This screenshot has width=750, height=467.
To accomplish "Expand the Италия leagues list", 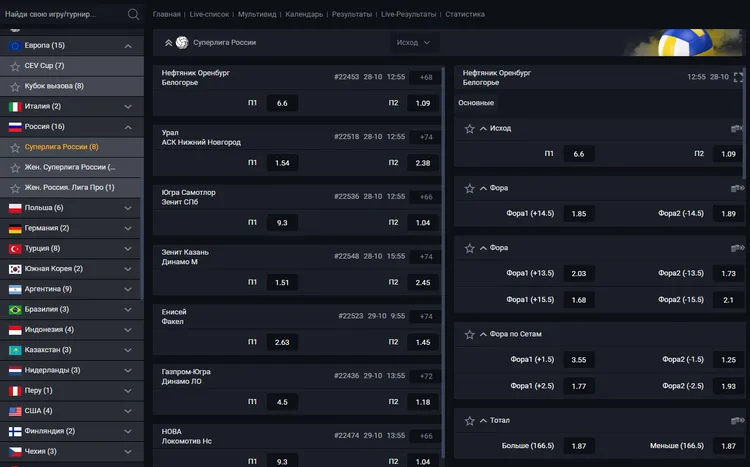I will (x=128, y=106).
